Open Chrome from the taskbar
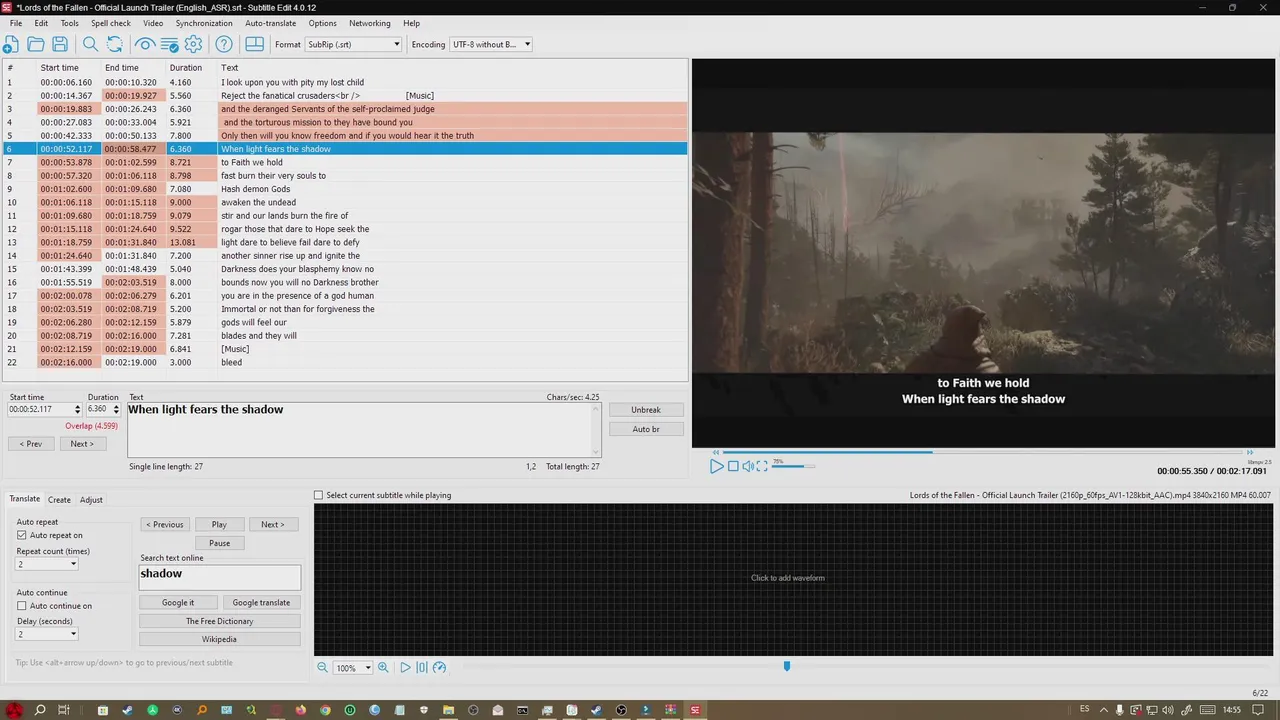 [325, 710]
